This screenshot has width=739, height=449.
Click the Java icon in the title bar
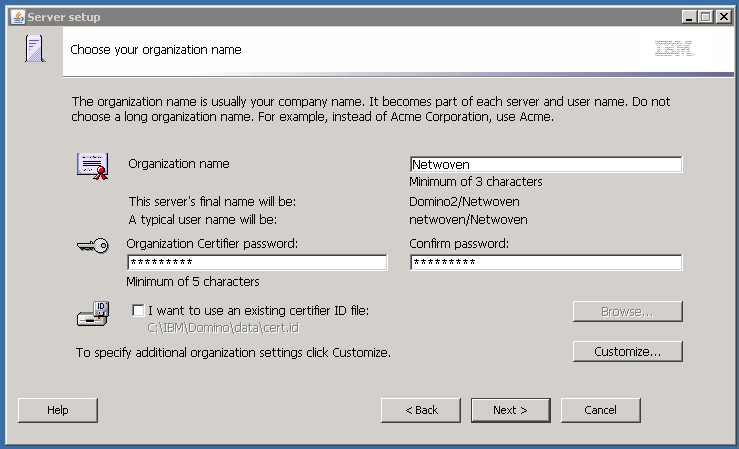pos(18,17)
